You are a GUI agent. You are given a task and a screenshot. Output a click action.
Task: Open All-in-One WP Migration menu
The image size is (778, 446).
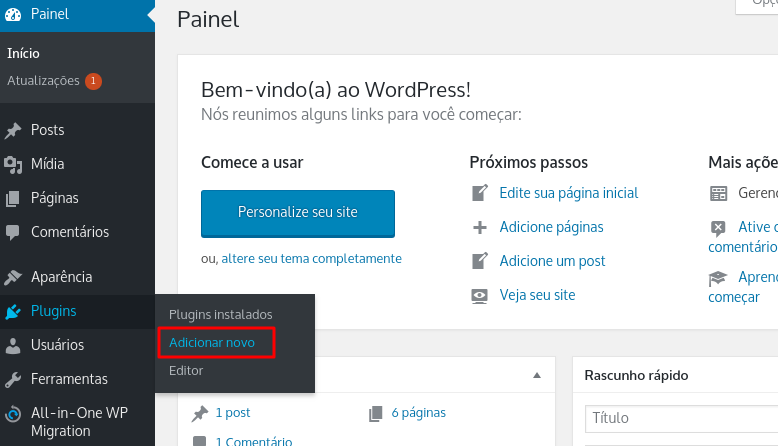point(77,422)
